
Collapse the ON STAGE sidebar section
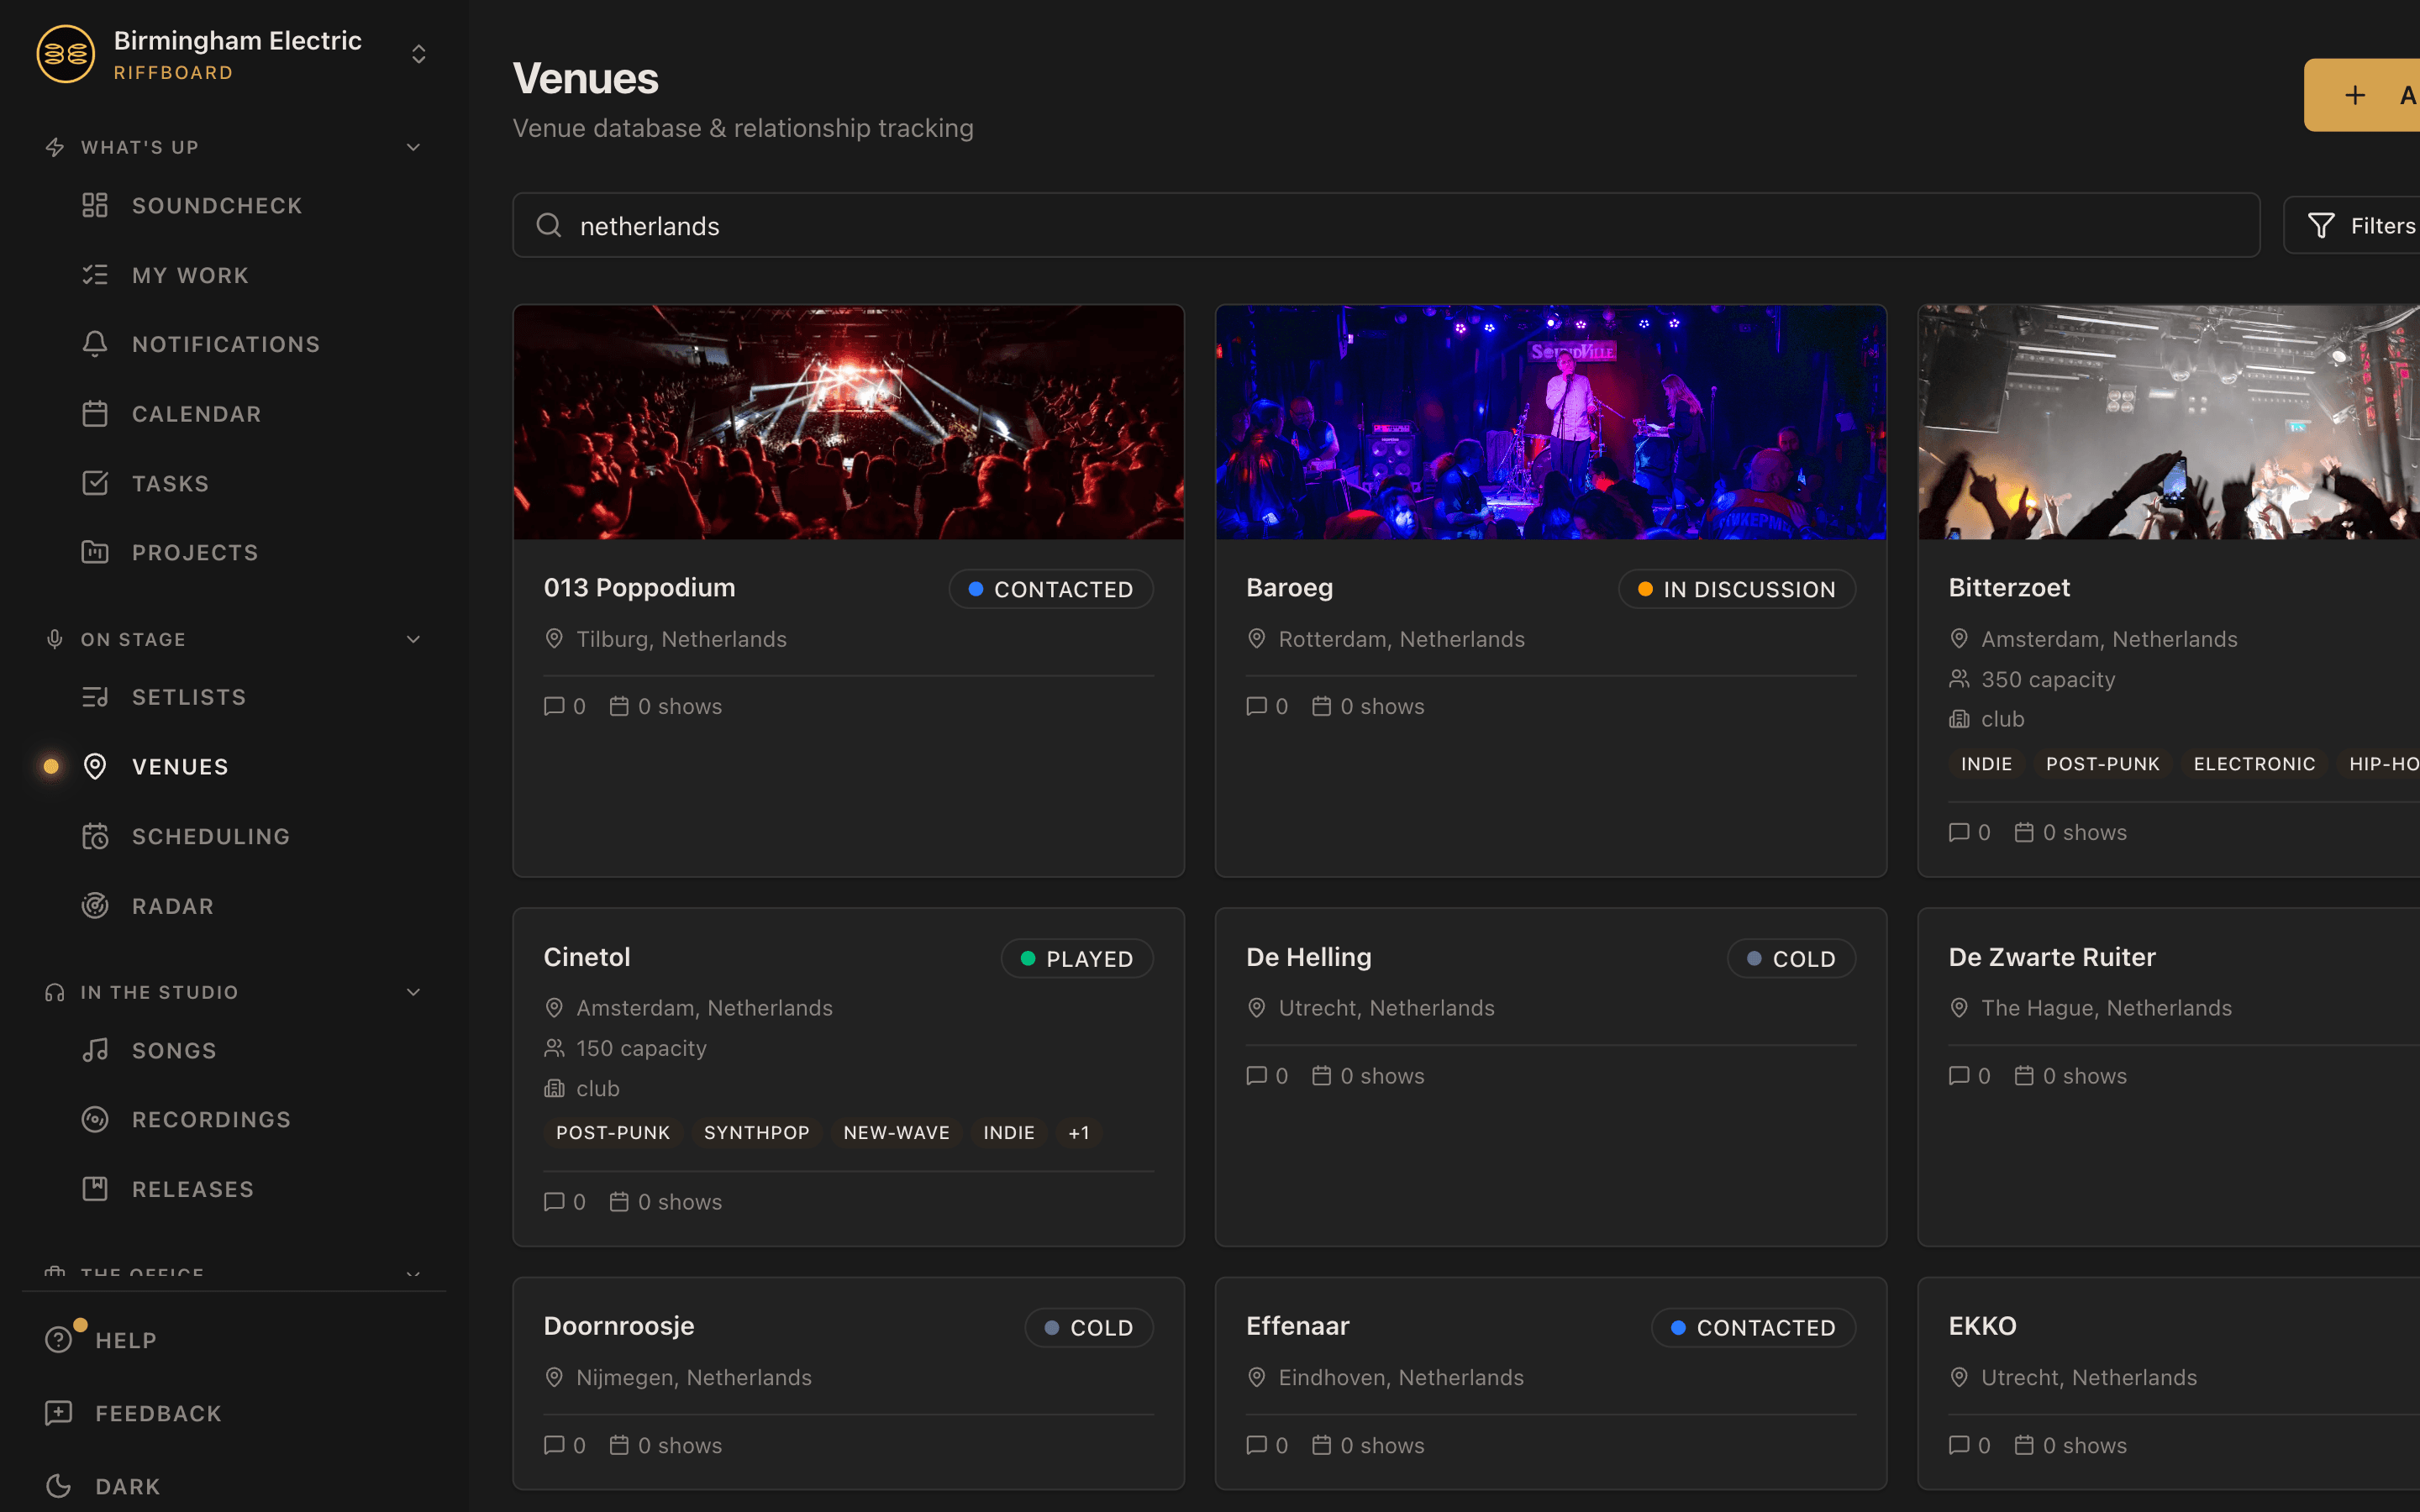tap(413, 639)
